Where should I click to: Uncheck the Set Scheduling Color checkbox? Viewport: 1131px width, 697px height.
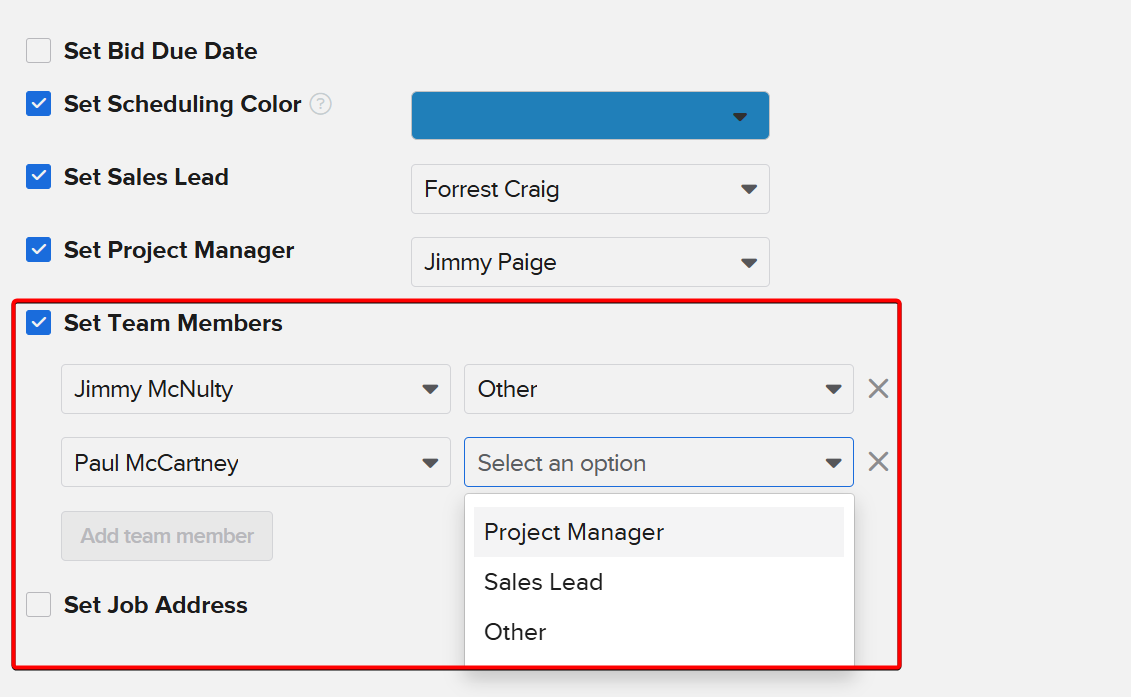click(39, 104)
